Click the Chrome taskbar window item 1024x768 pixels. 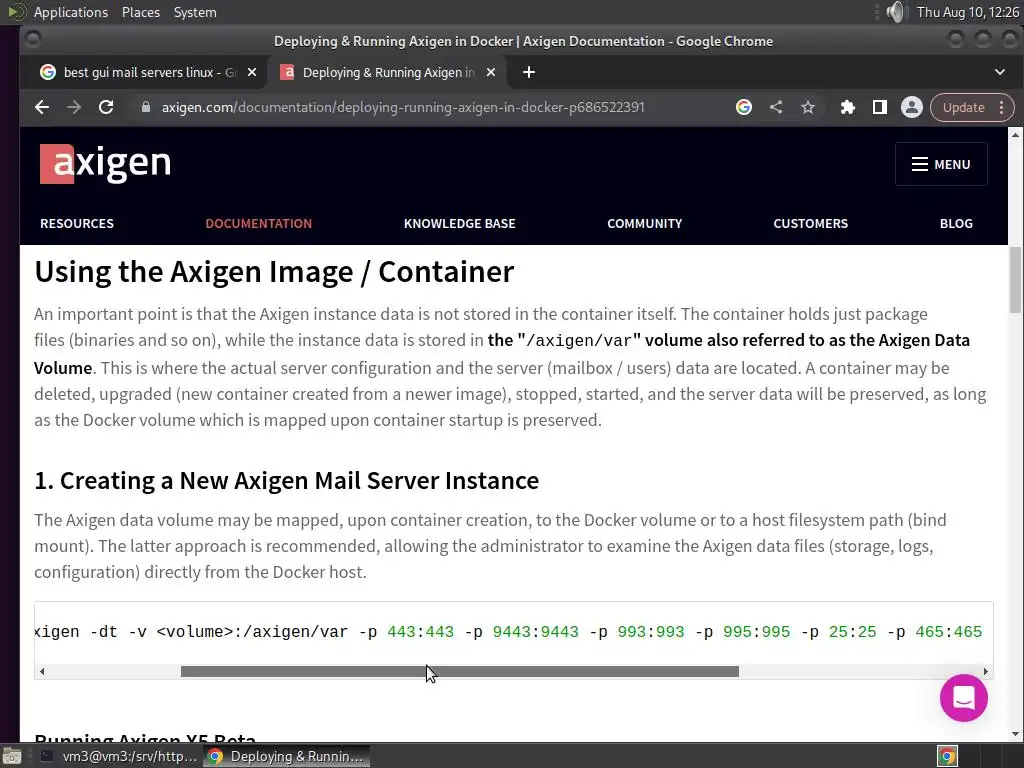click(286, 756)
